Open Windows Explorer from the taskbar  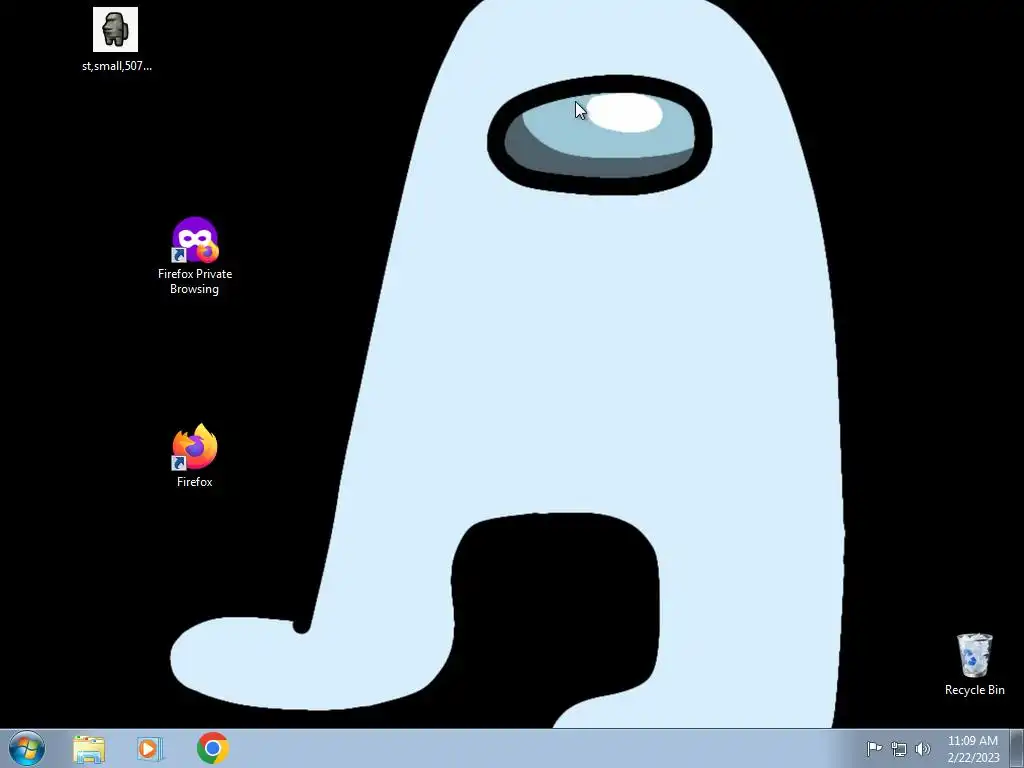pos(89,749)
